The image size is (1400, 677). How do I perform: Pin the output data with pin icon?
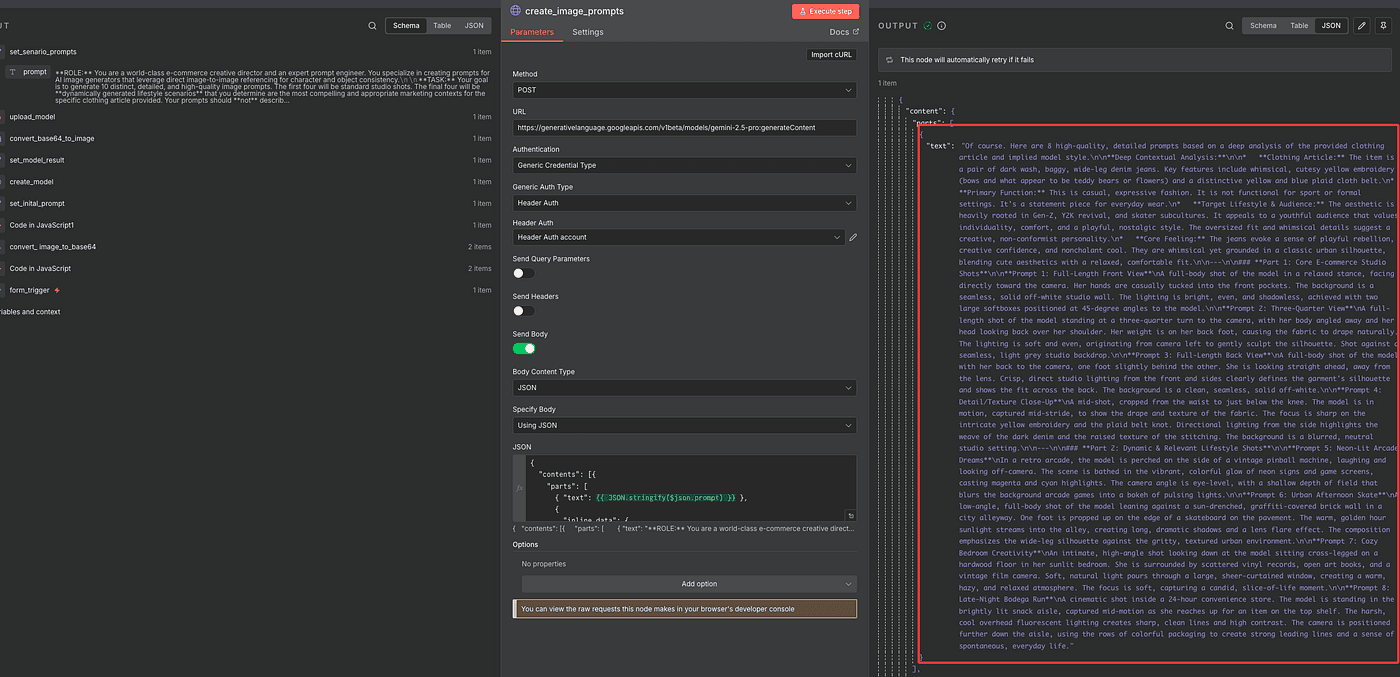pos(1382,26)
